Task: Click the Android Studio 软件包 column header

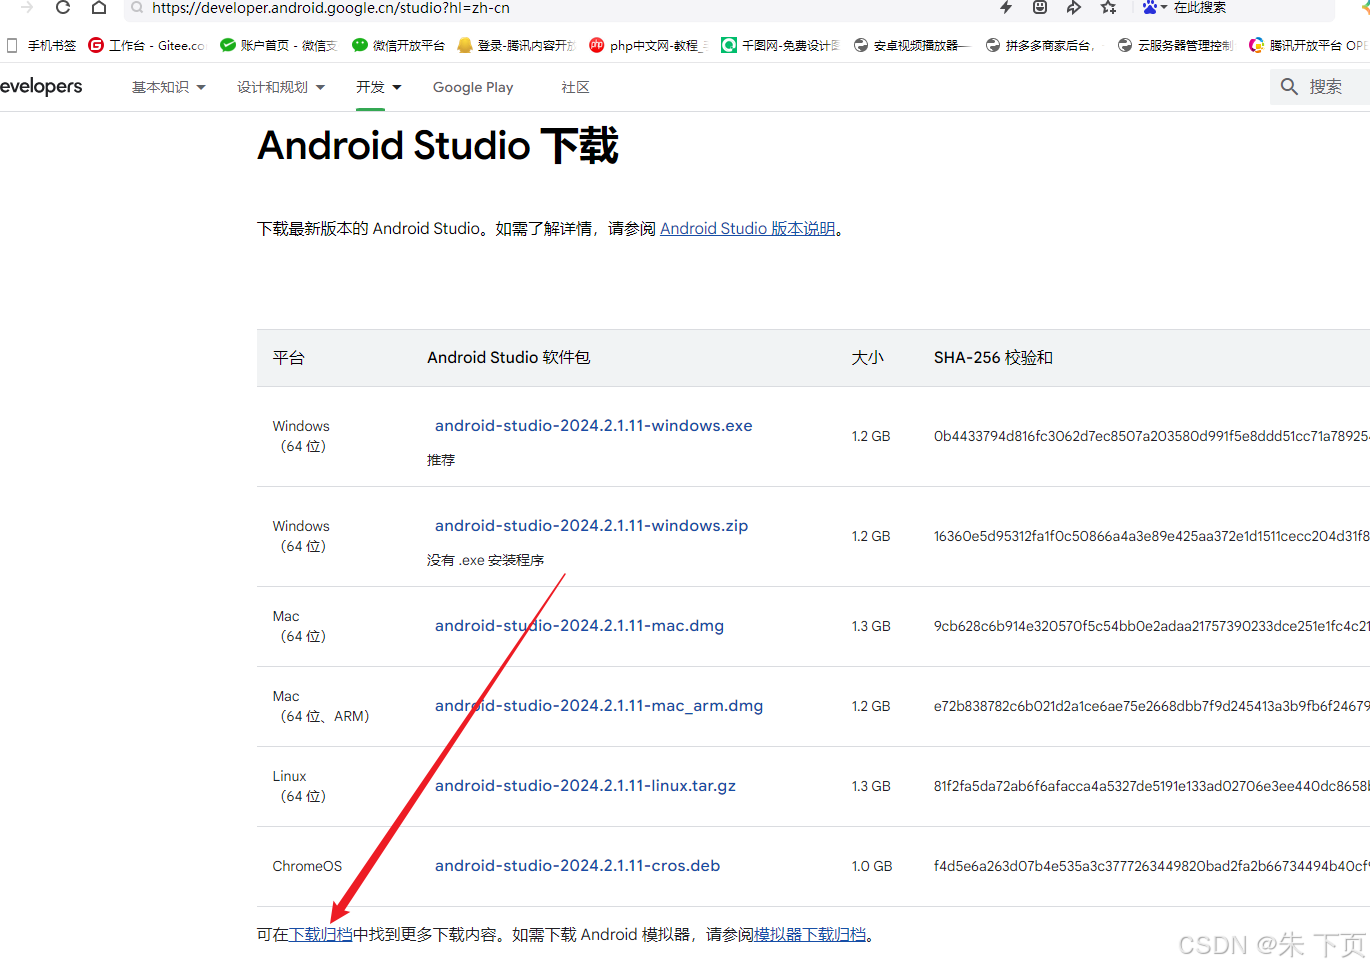Action: (x=508, y=357)
